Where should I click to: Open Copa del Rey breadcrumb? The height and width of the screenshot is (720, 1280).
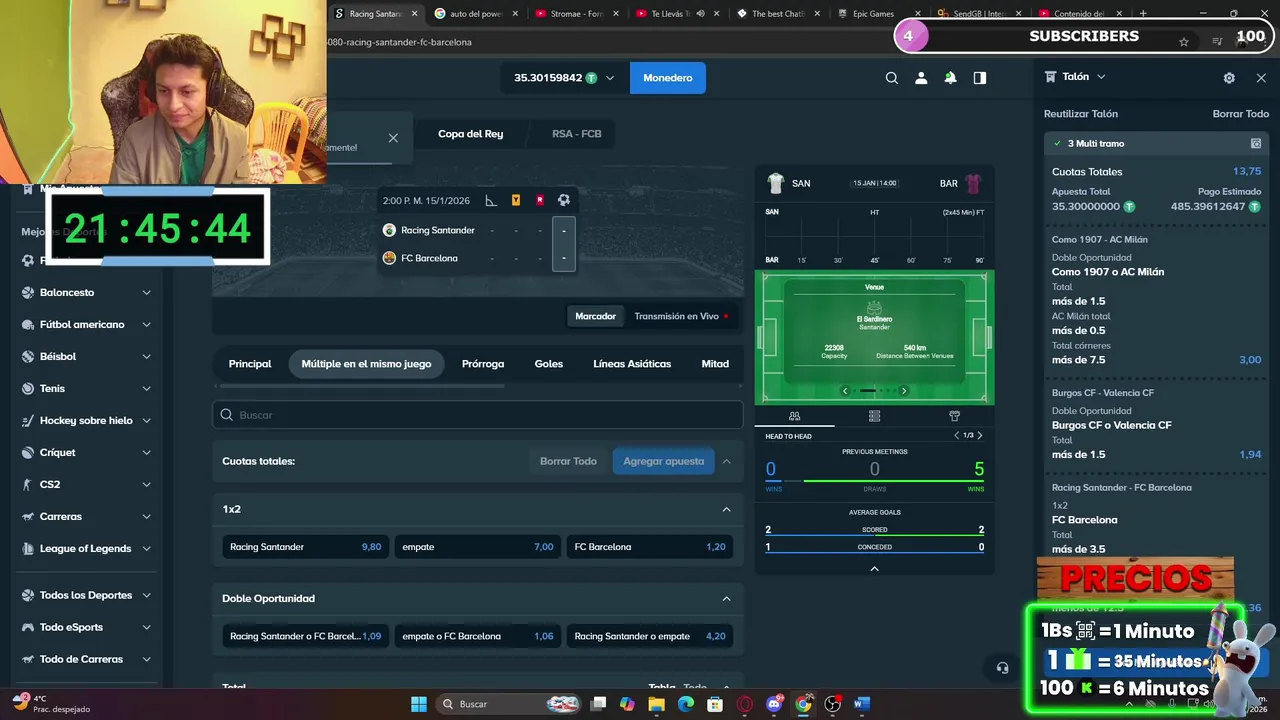point(470,134)
